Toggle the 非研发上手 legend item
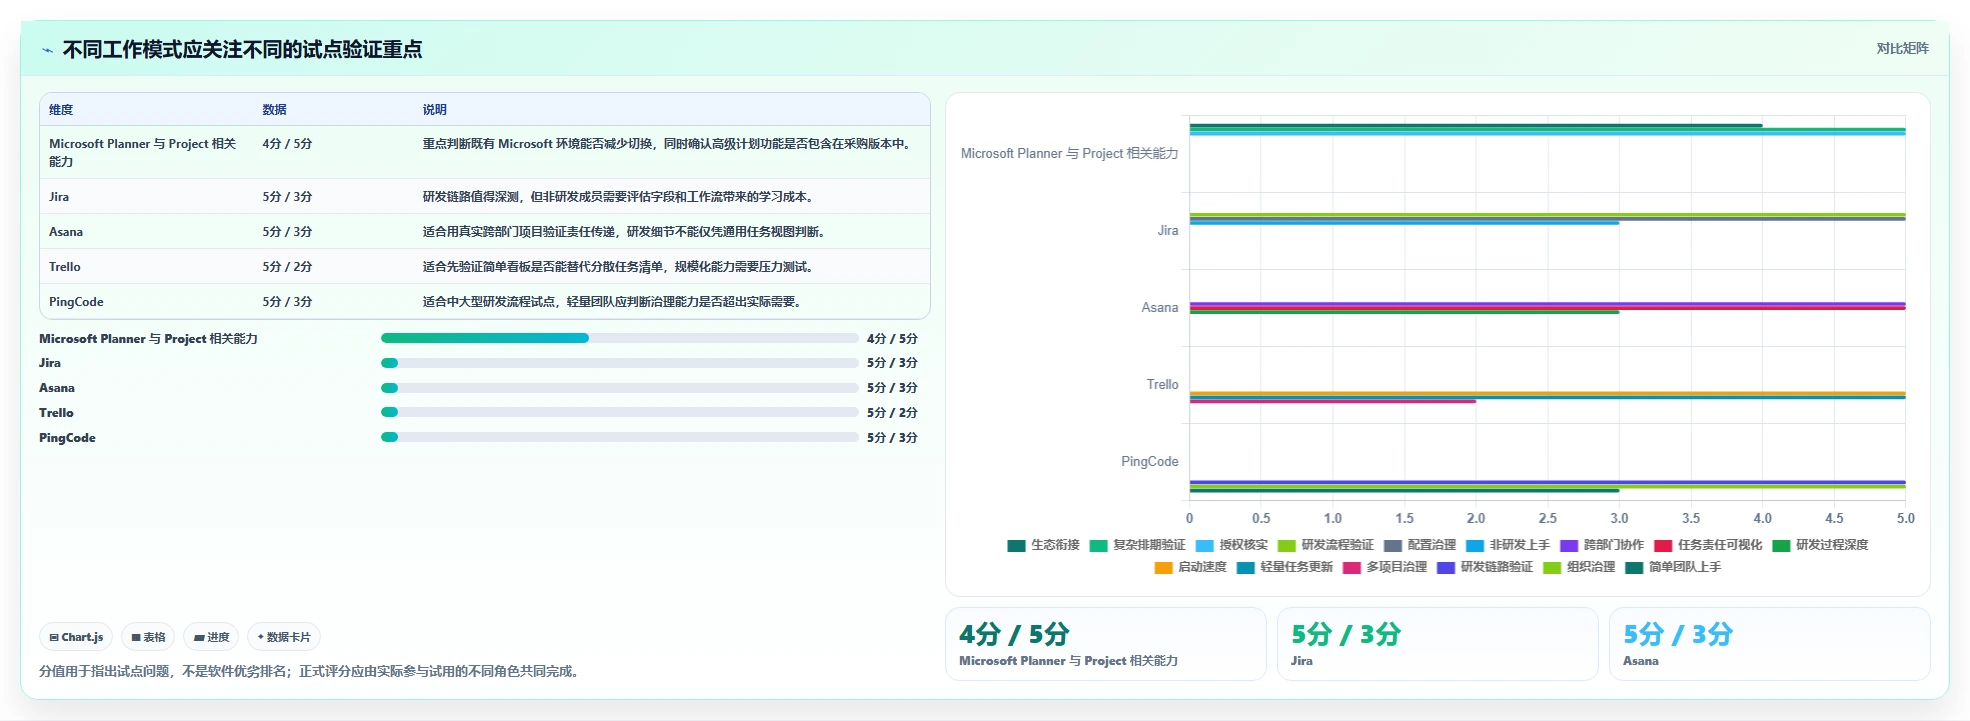The height and width of the screenshot is (721, 1970). click(1507, 545)
